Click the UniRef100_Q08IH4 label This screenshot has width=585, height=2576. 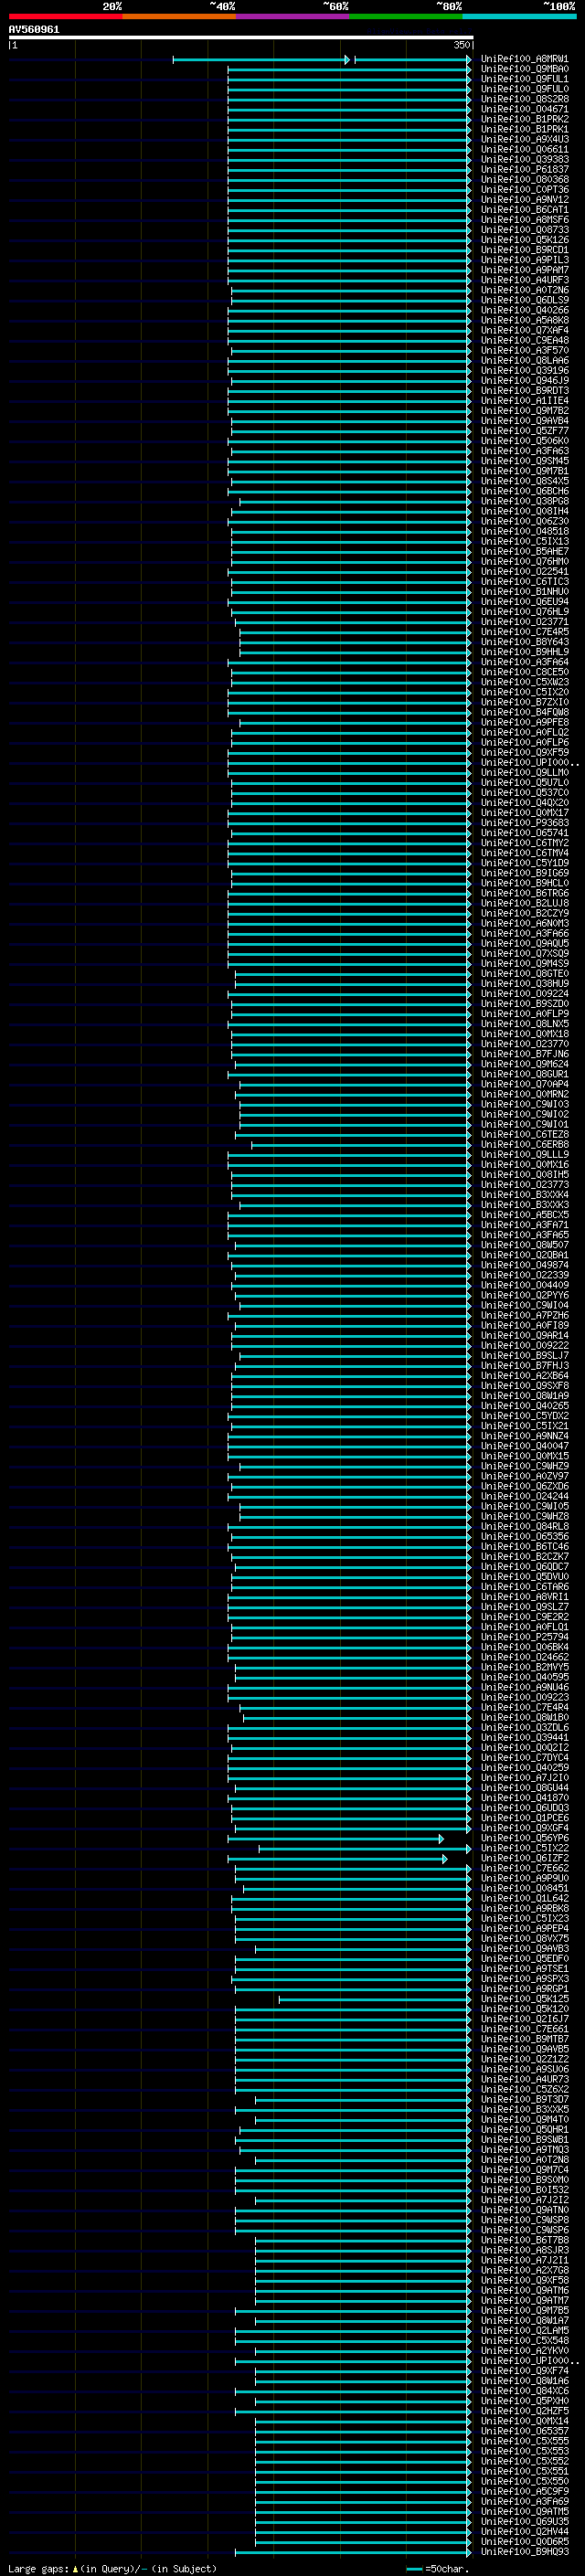click(524, 511)
